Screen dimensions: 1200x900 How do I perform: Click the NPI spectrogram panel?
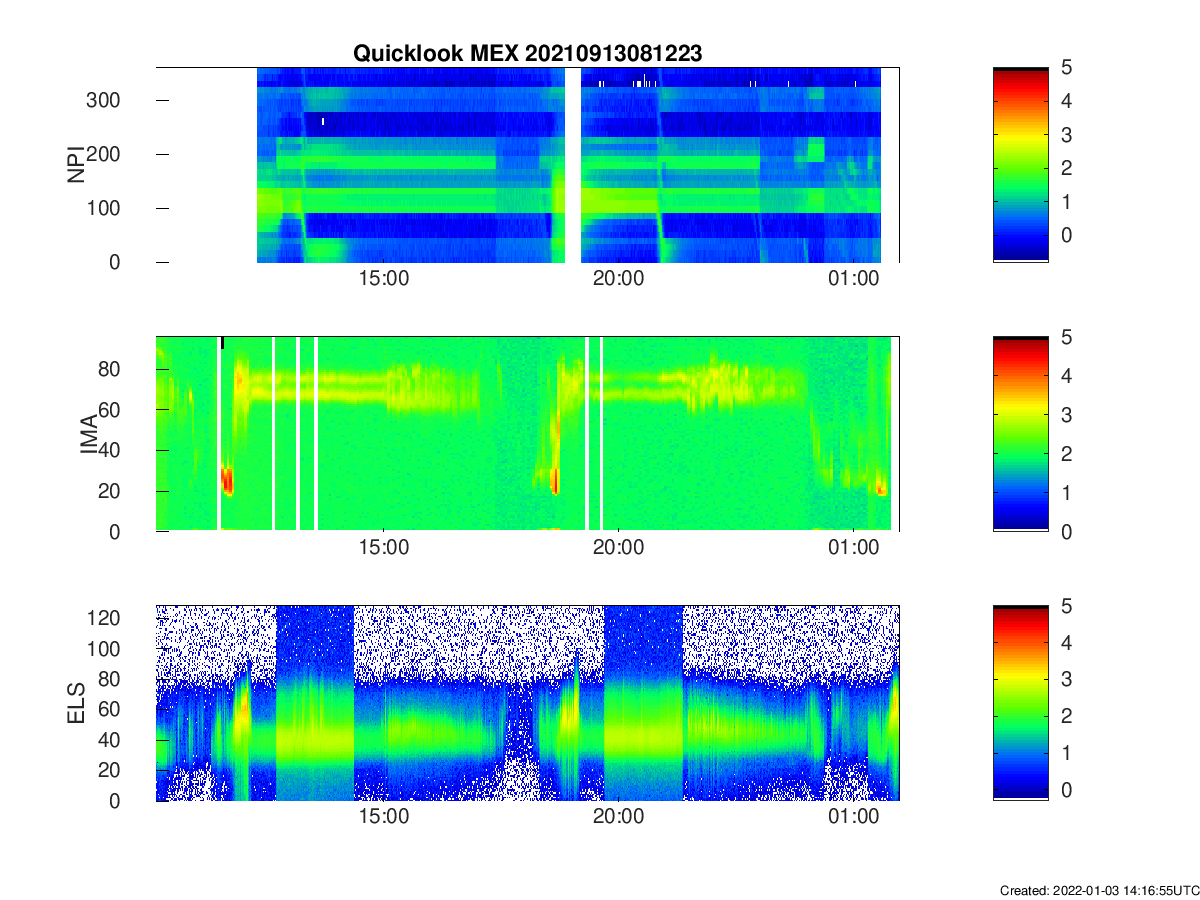(528, 165)
